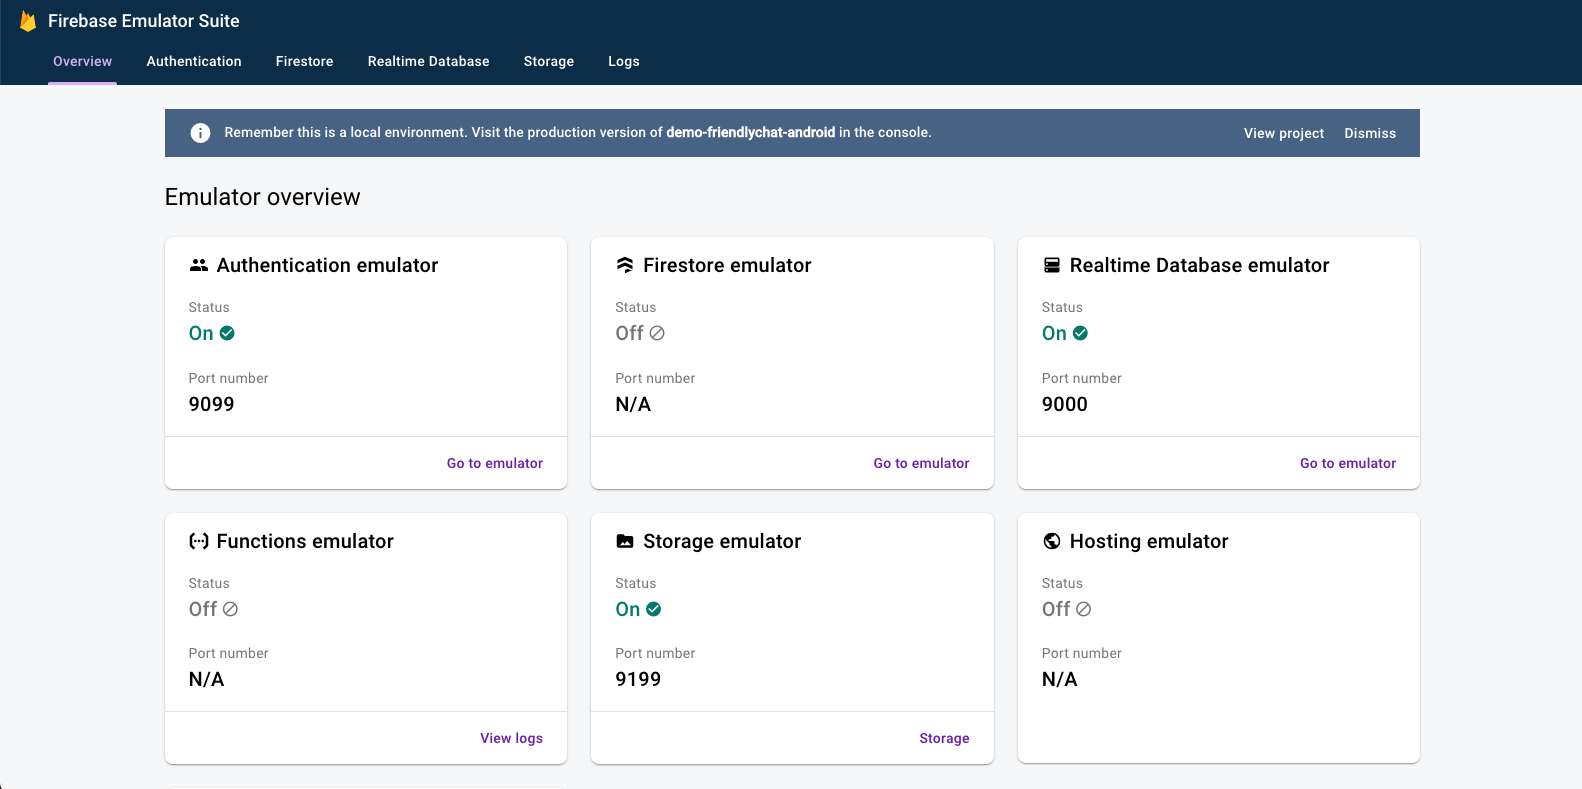The image size is (1582, 789).
Task: Open the Firestore tab
Action: tap(304, 61)
